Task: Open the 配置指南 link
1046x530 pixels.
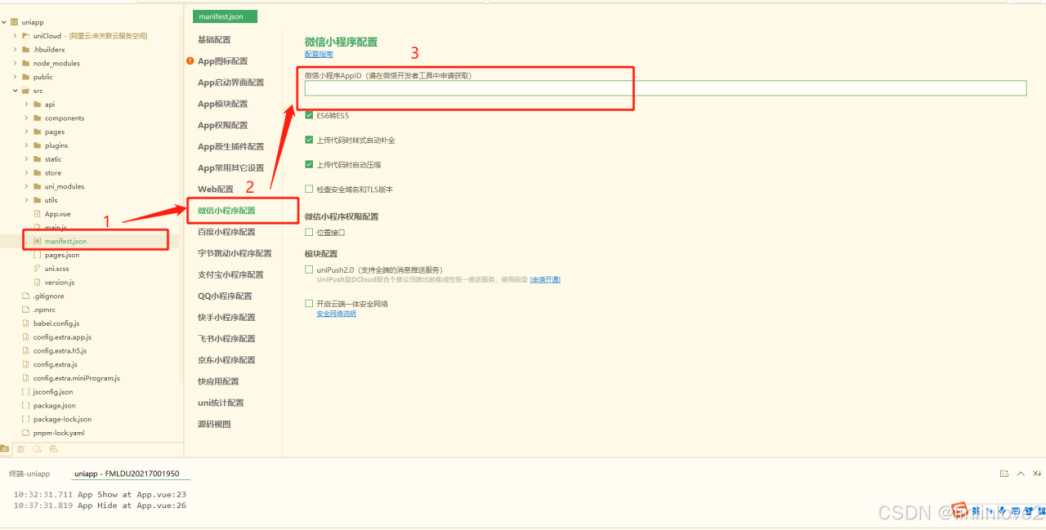Action: pyautogui.click(x=319, y=54)
